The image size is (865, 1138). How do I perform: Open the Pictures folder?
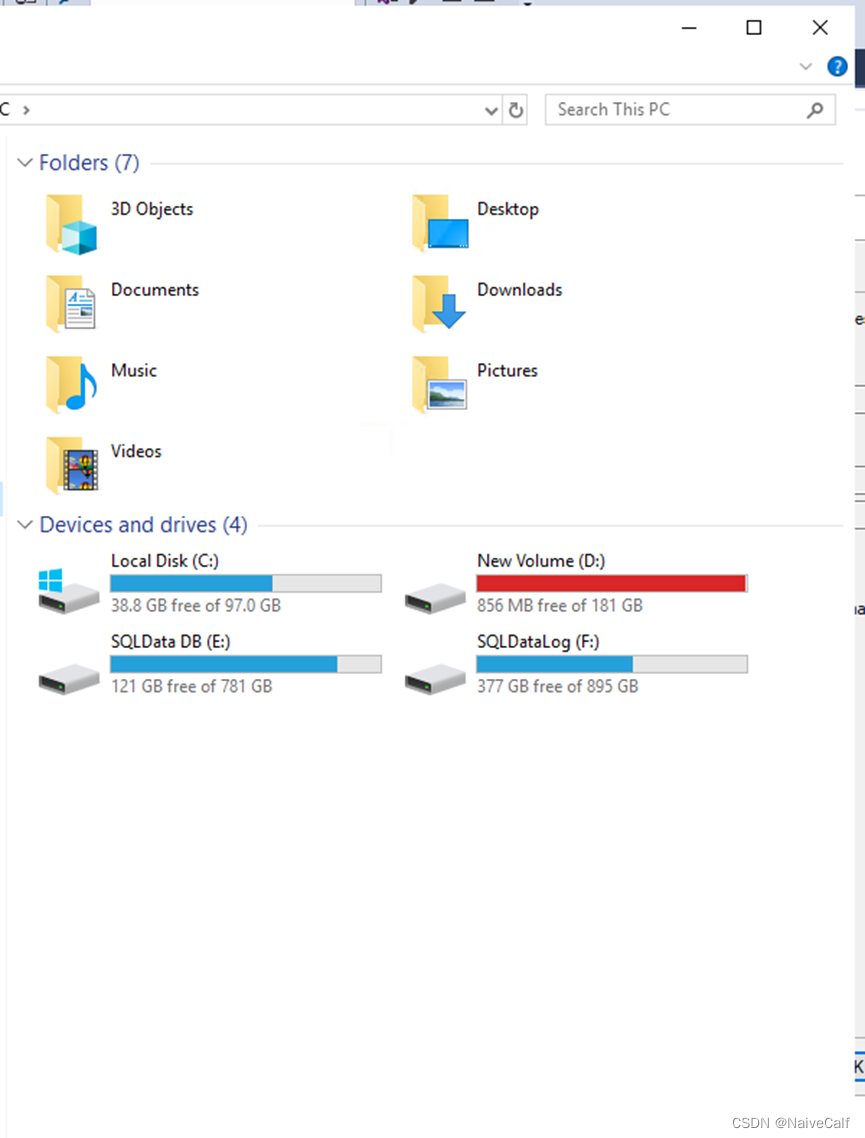[507, 371]
